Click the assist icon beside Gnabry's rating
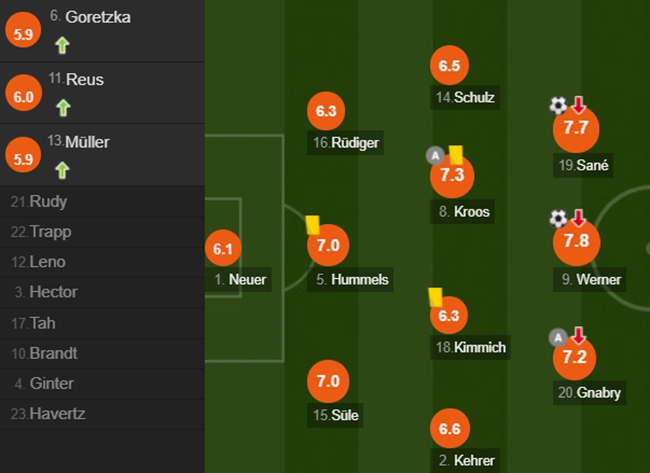This screenshot has height=473, width=650. pyautogui.click(x=558, y=336)
